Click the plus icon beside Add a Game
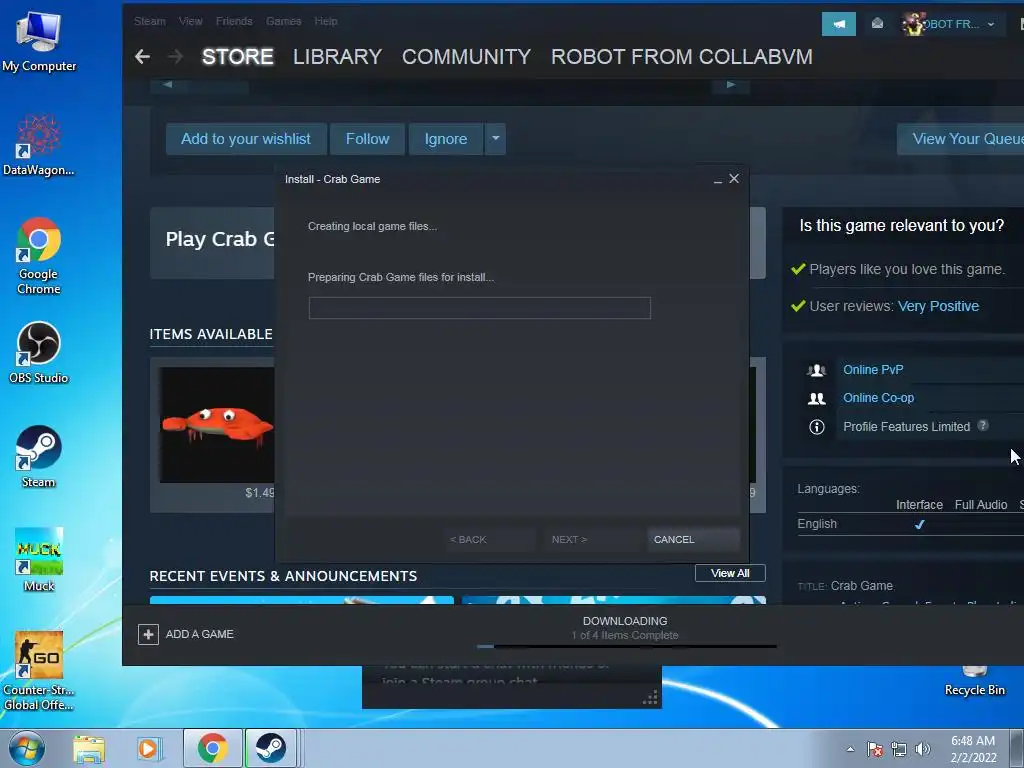The height and width of the screenshot is (768, 1024). [148, 634]
